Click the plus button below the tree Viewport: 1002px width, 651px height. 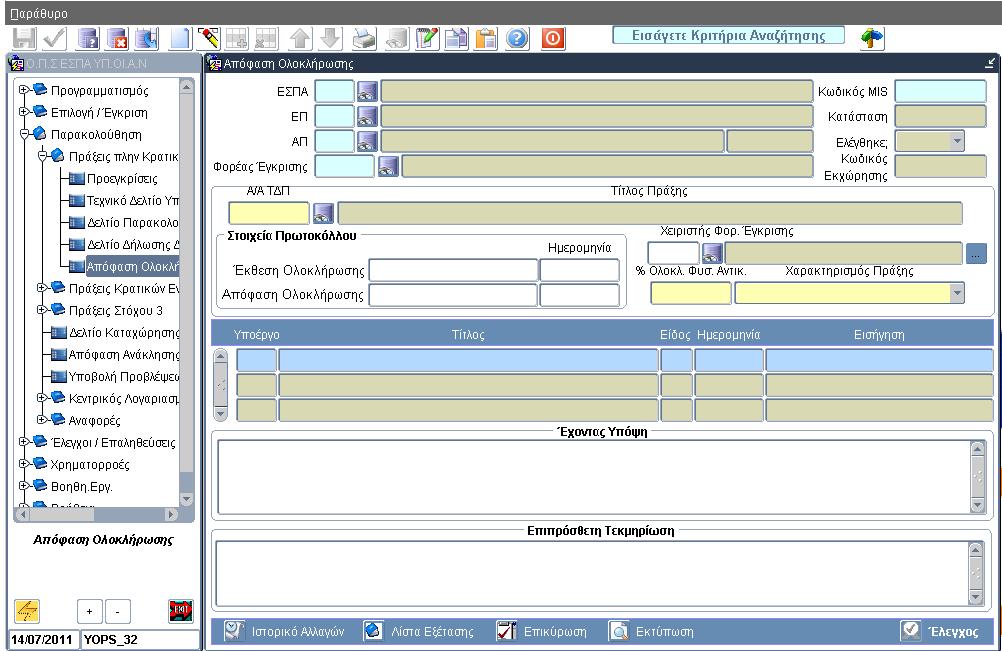point(89,611)
